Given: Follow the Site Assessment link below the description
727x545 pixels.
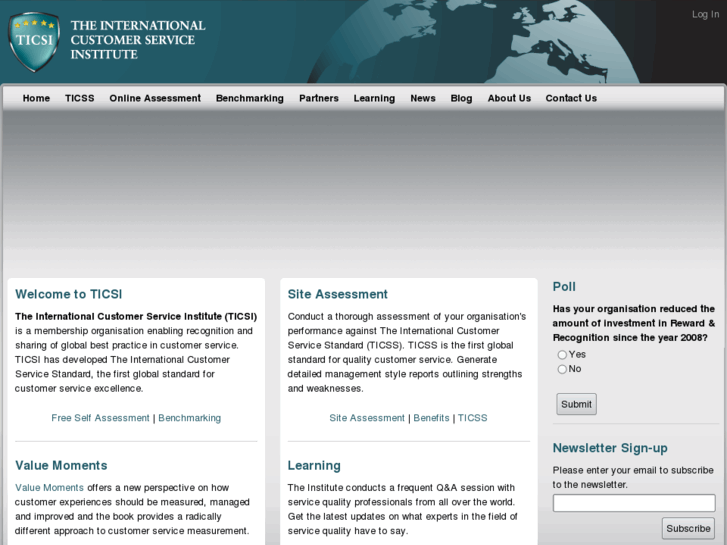Looking at the screenshot, I should point(367,418).
